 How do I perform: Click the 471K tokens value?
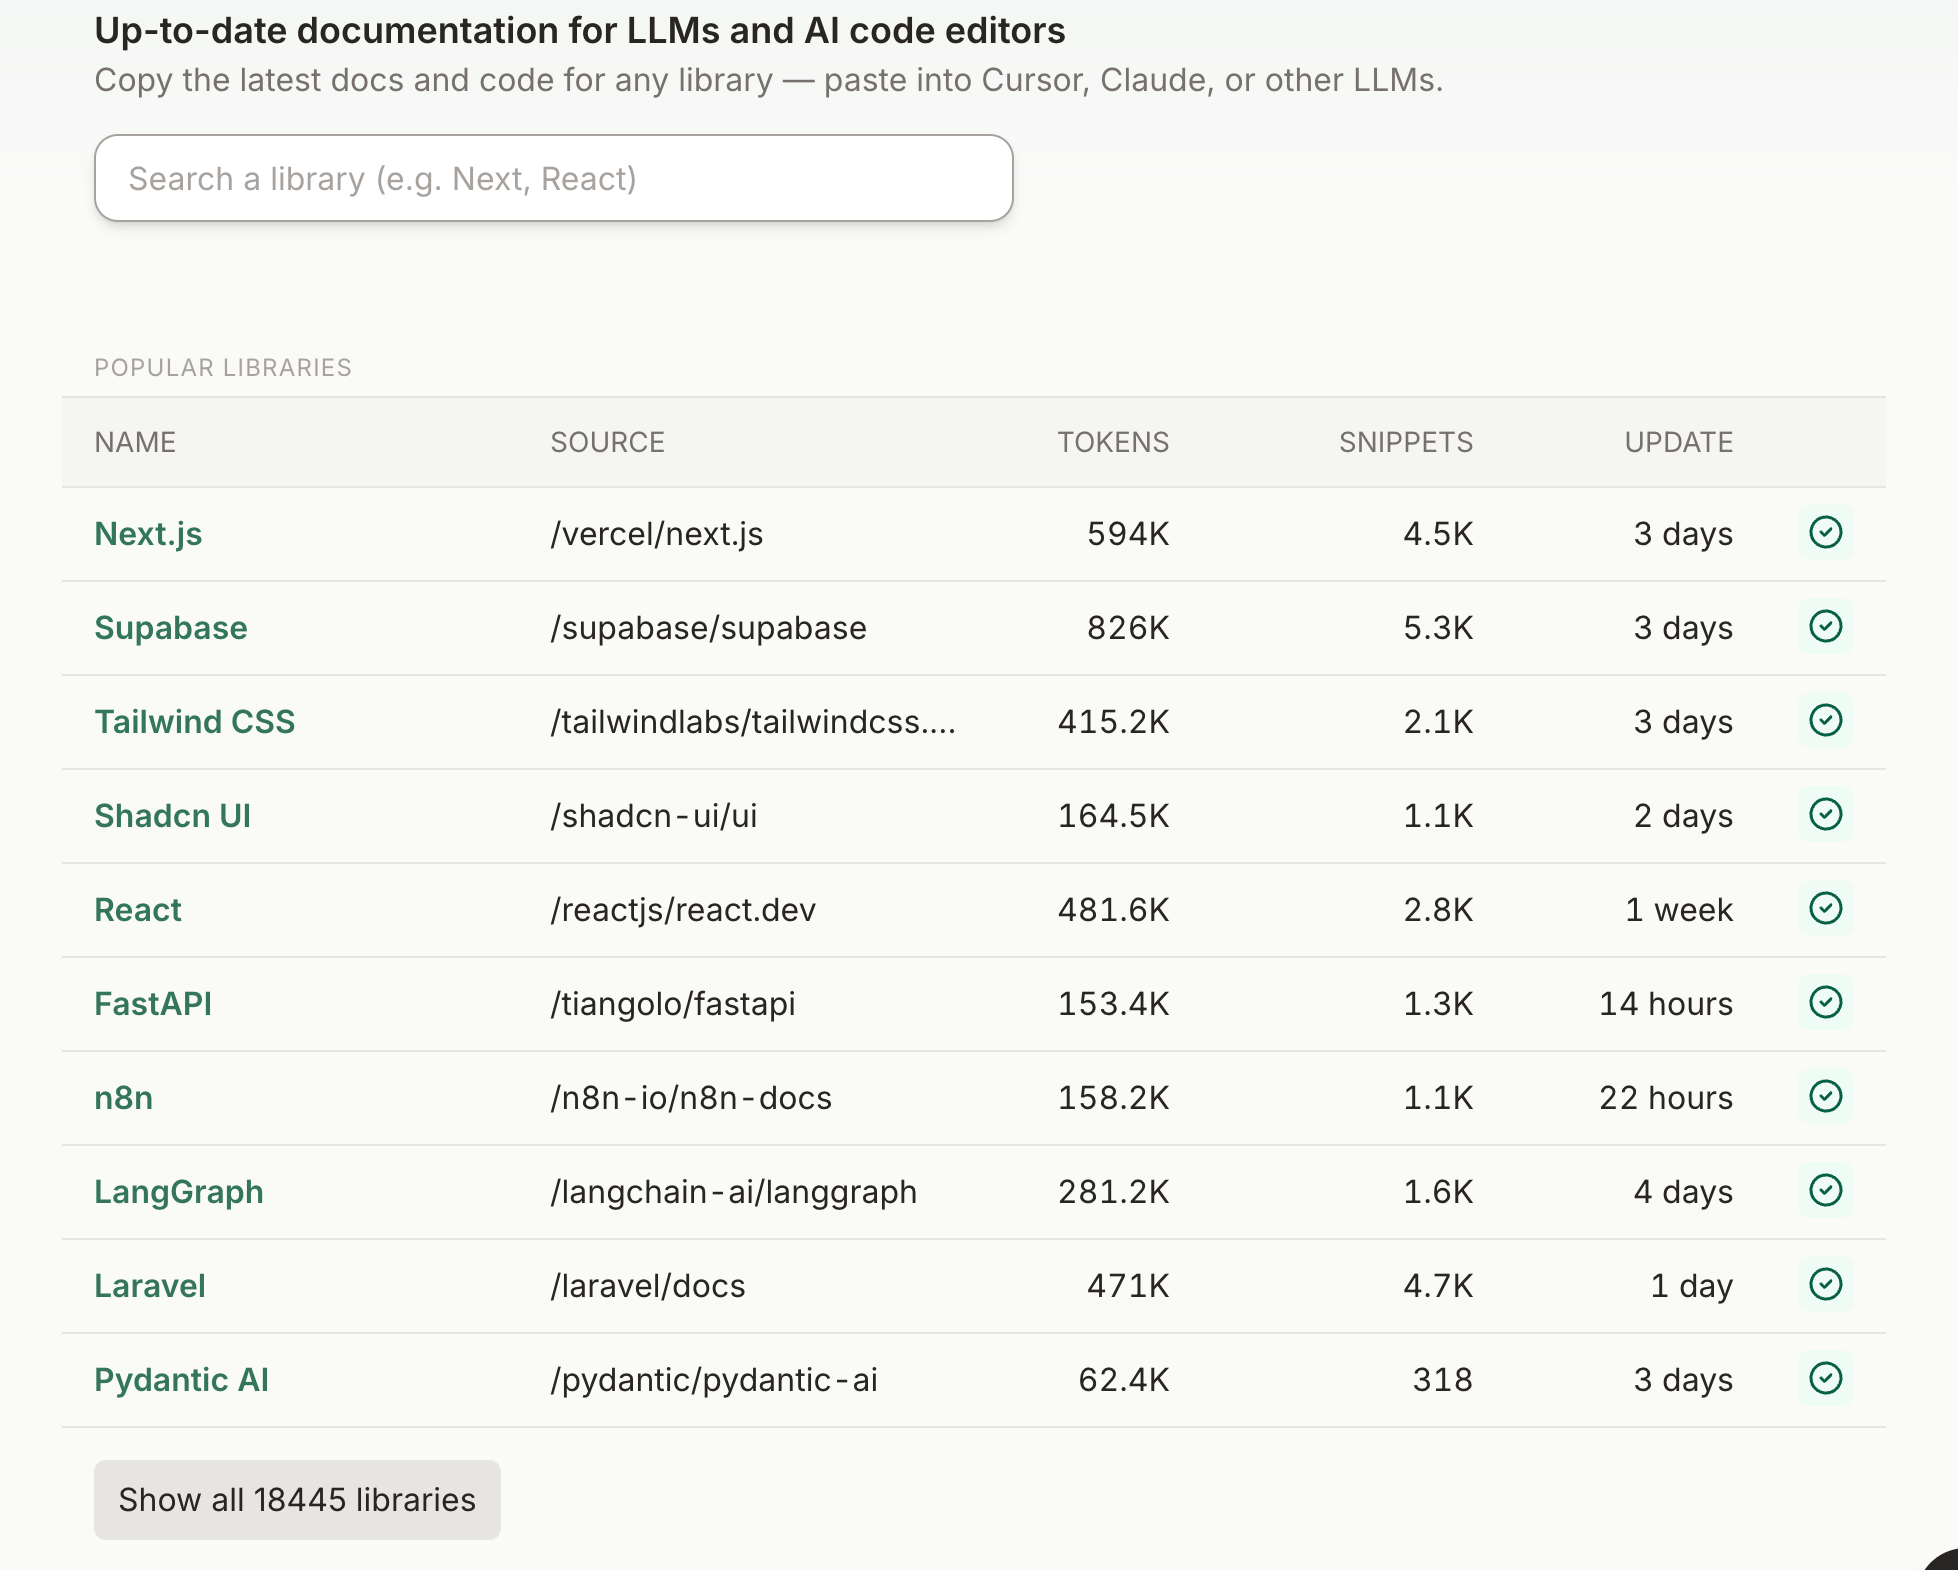click(x=1128, y=1286)
